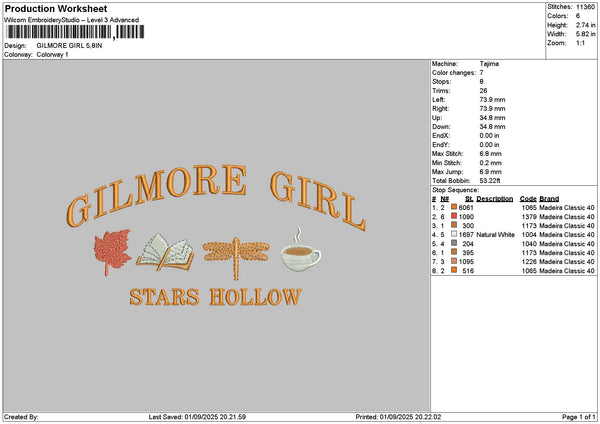Viewport: 600px width, 424px height.
Task: Click the Trims value '26'
Action: [x=483, y=91]
